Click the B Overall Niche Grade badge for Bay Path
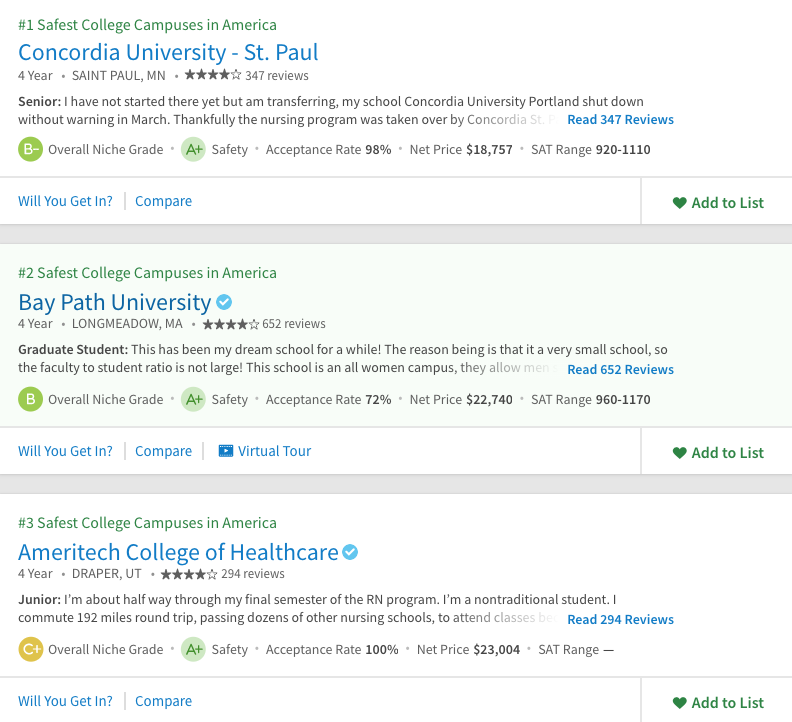 30,400
